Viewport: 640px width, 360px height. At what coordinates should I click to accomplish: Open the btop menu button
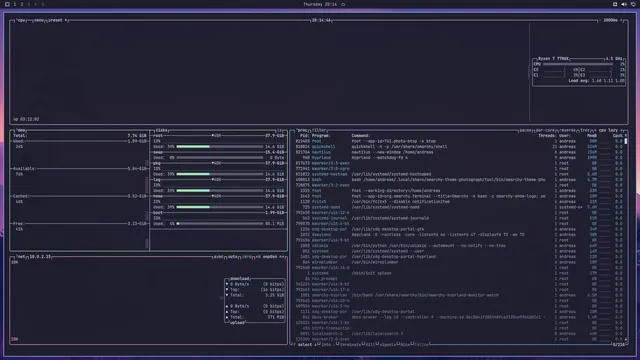click(x=39, y=20)
